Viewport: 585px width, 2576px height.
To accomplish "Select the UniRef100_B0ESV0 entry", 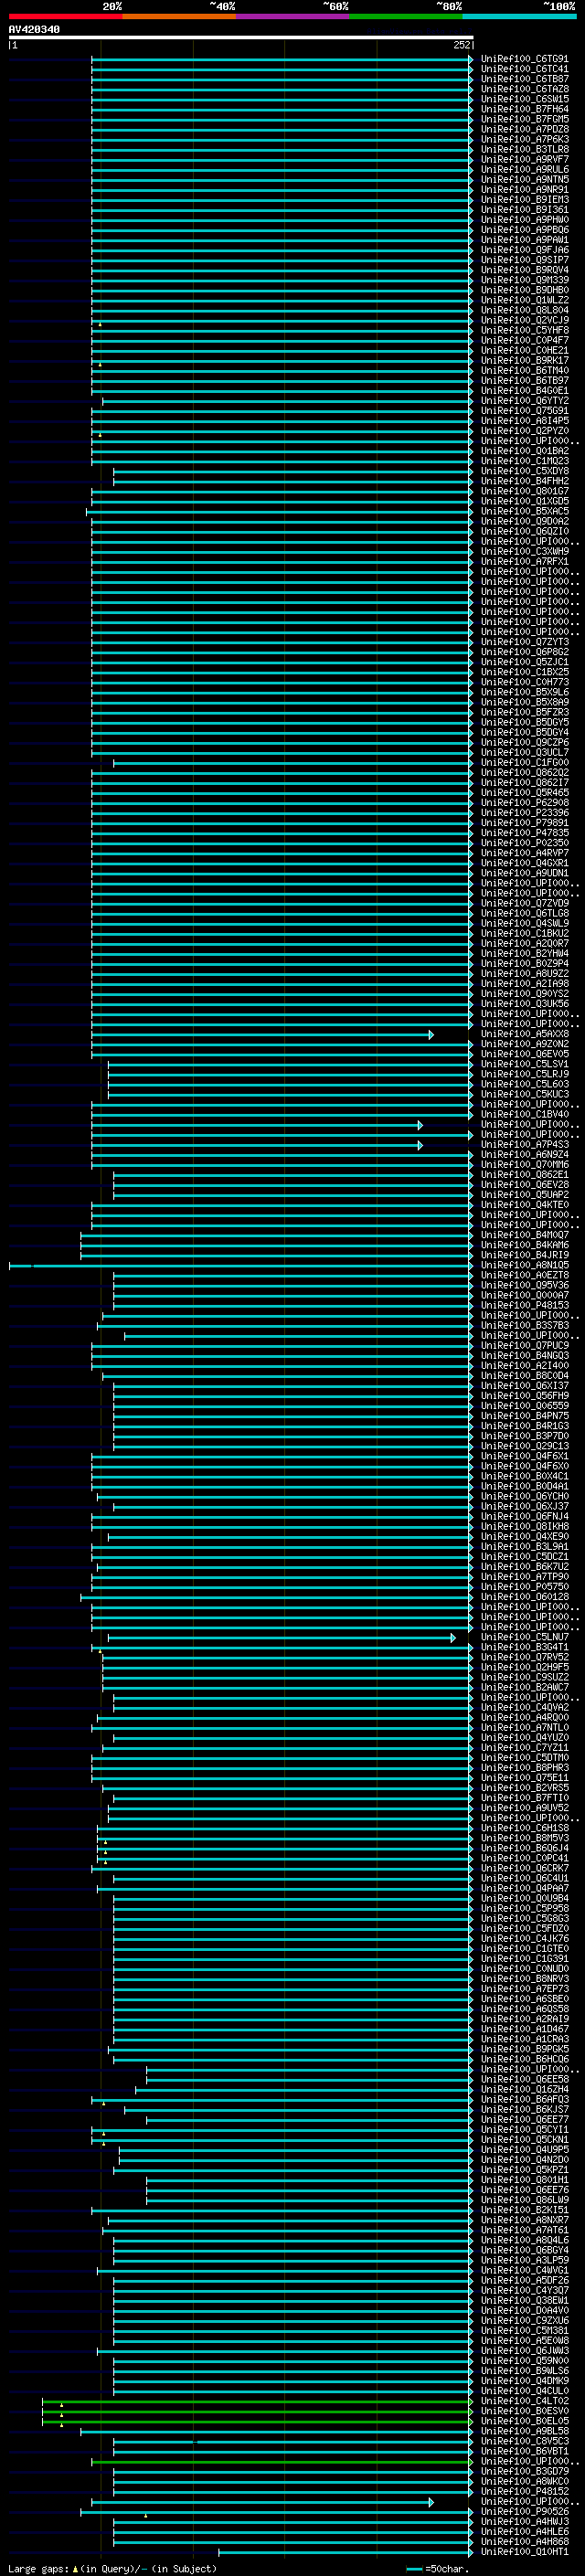I will point(524,2411).
